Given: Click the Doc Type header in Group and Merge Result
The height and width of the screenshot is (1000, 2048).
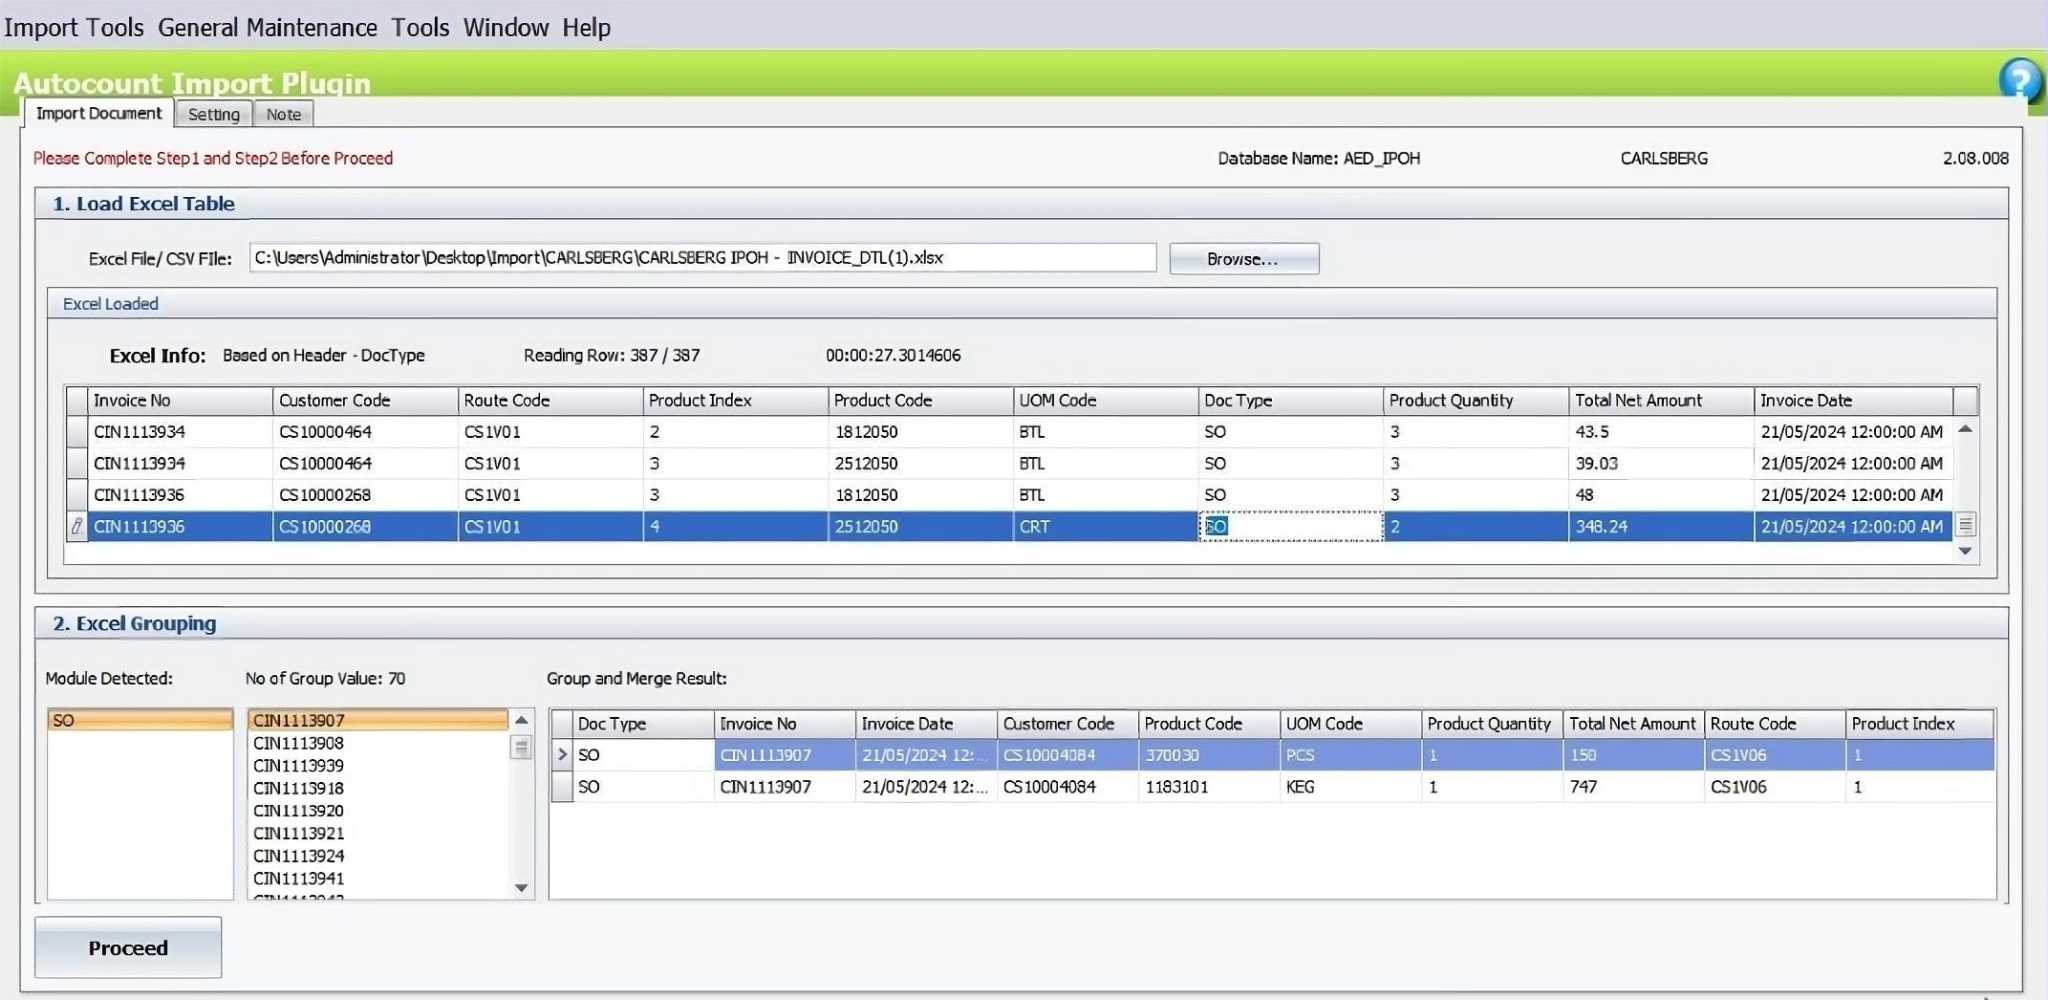Looking at the screenshot, I should [x=644, y=723].
